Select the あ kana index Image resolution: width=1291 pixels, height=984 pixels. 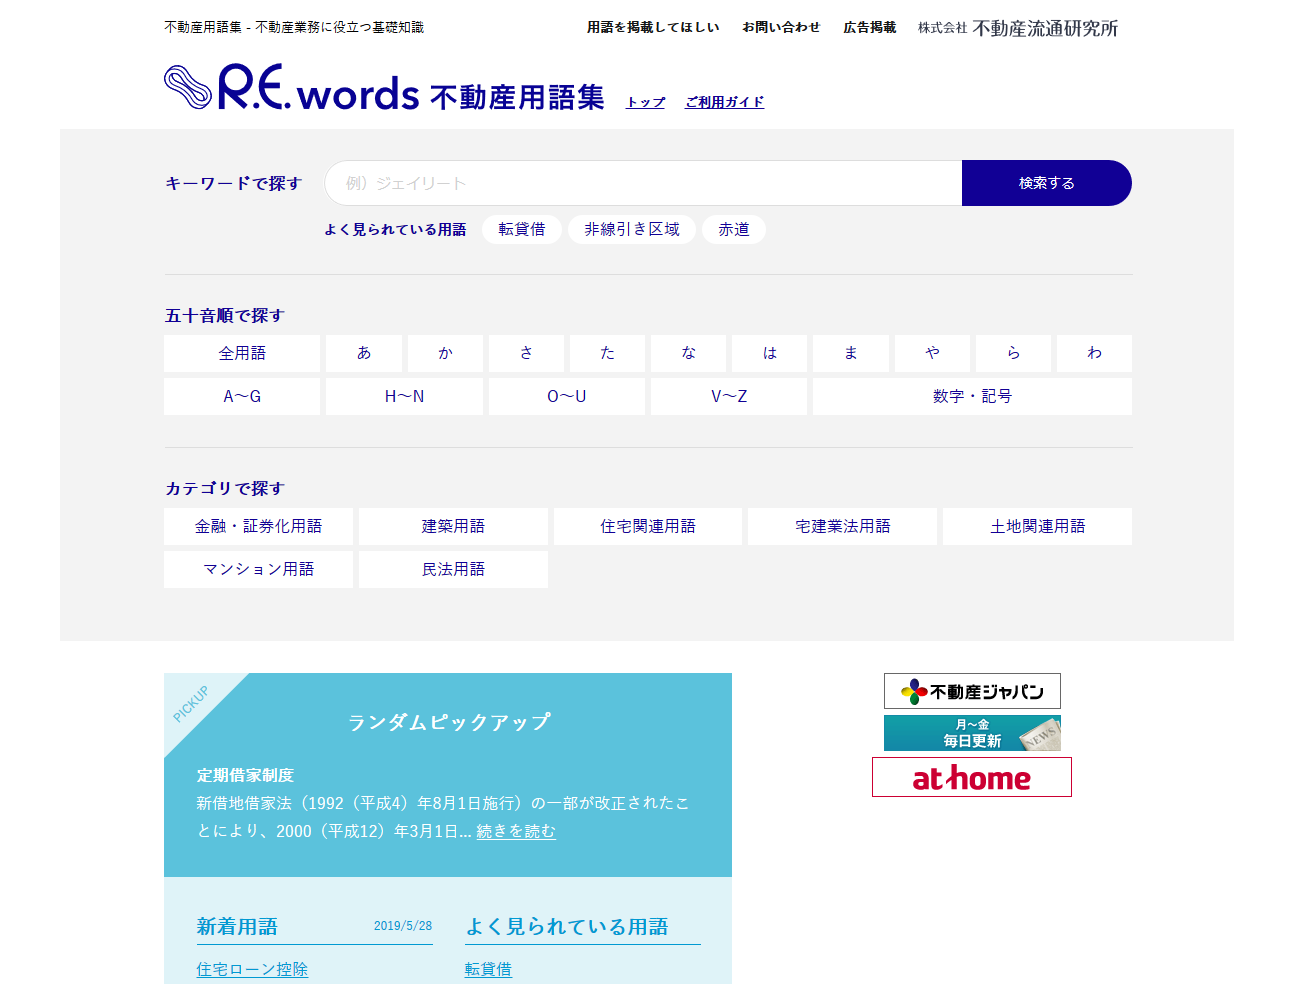point(364,353)
